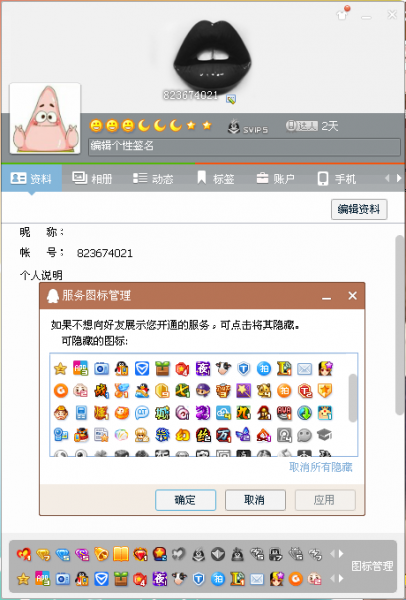Select the orange shield with star icon
The image size is (406, 600).
coord(325,391)
